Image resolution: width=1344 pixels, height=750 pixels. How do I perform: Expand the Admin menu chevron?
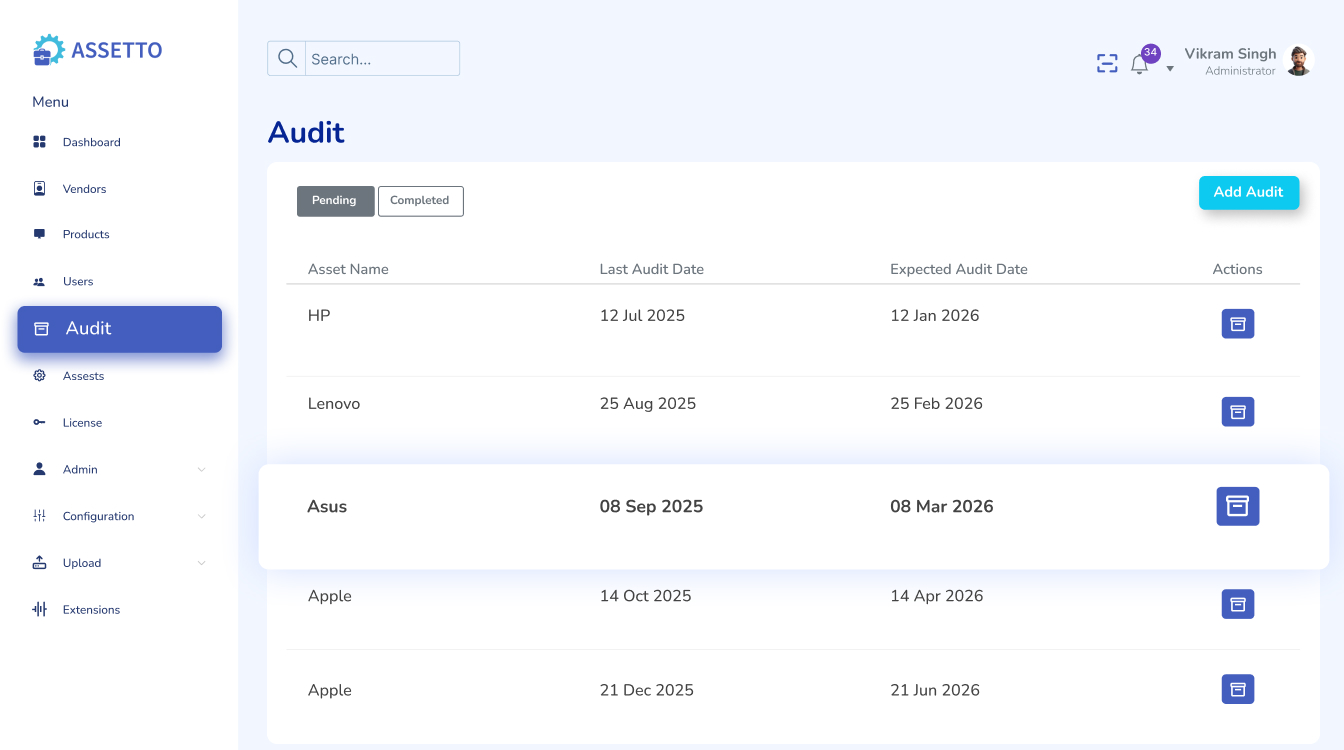click(x=201, y=470)
